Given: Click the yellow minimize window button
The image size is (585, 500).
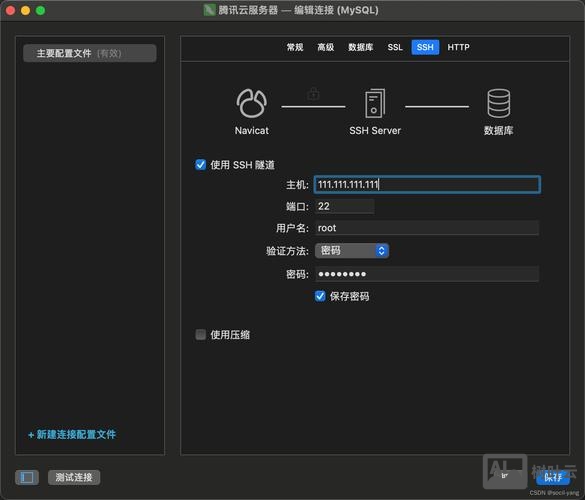Looking at the screenshot, I should pos(25,10).
